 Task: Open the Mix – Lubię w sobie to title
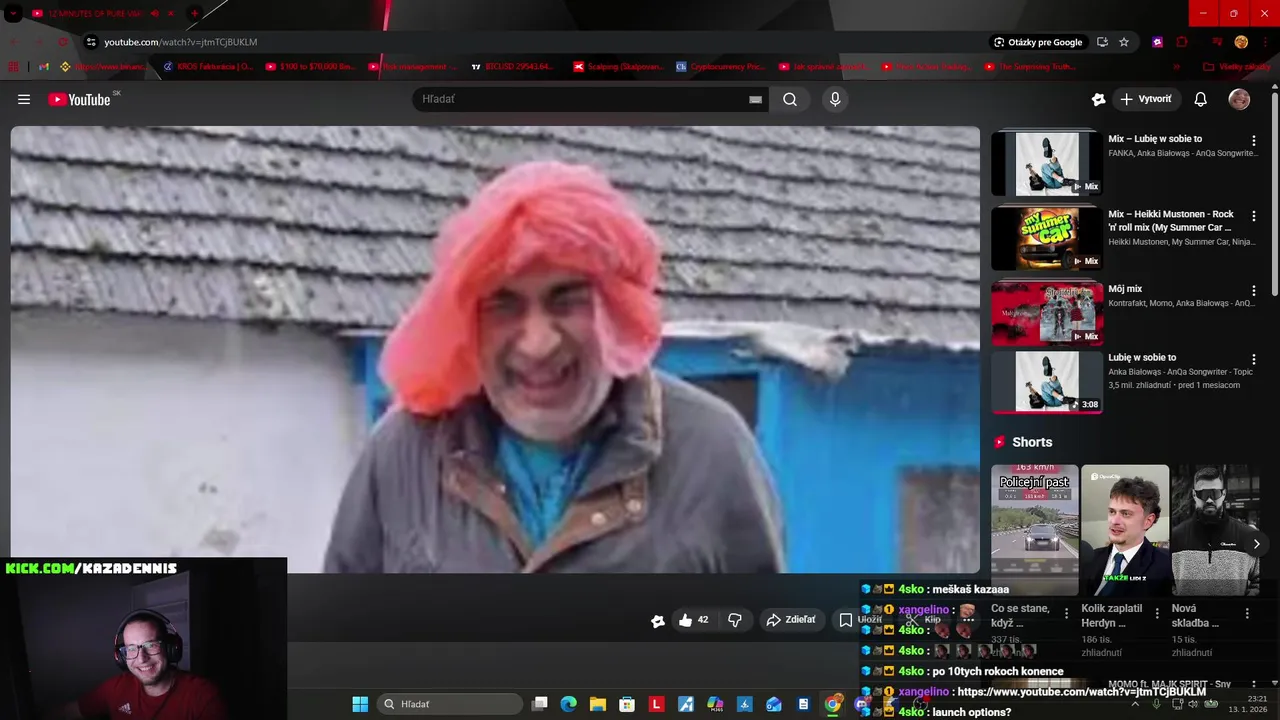click(x=1155, y=139)
